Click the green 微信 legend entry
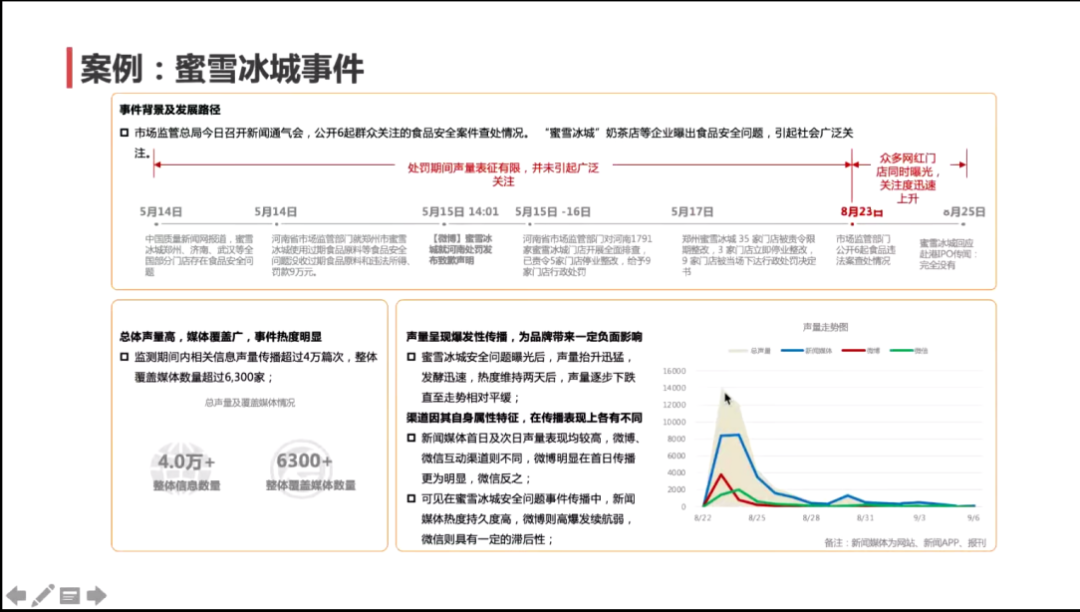This screenshot has width=1080, height=612. (x=910, y=351)
